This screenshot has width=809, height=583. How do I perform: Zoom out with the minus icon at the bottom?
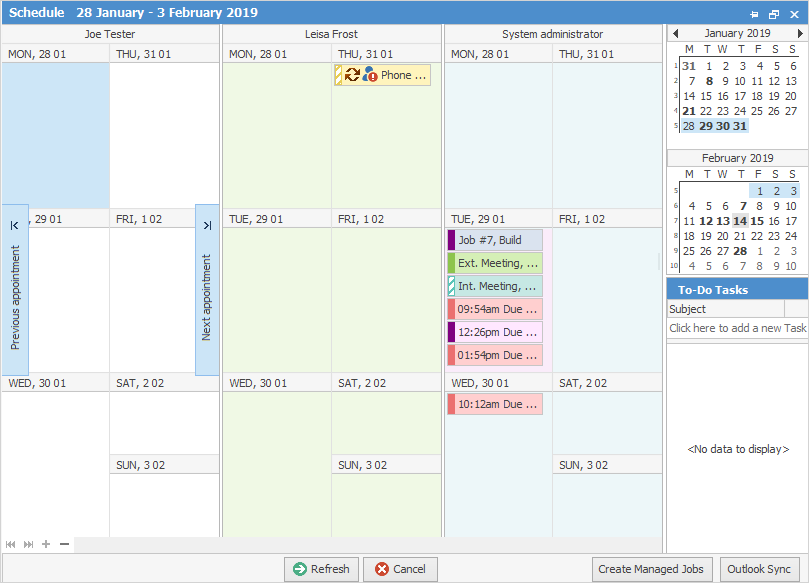63,544
